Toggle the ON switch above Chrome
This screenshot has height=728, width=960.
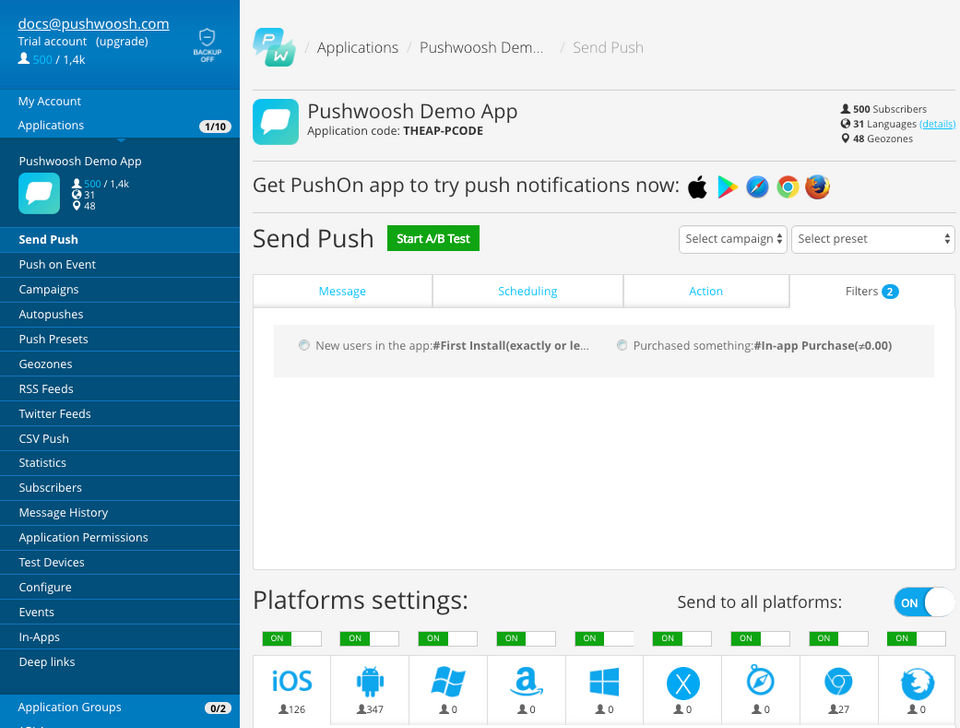[839, 639]
